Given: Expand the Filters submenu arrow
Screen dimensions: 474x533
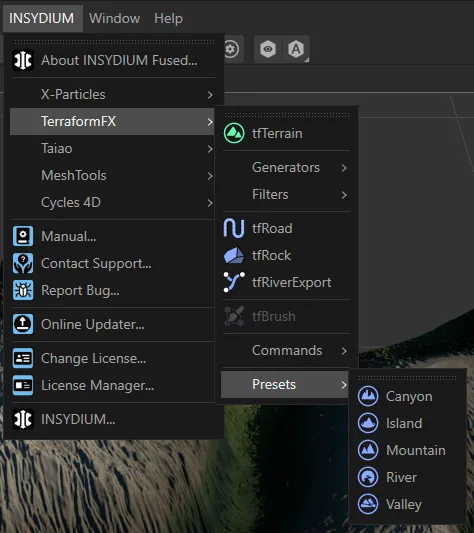Looking at the screenshot, I should point(344,195).
